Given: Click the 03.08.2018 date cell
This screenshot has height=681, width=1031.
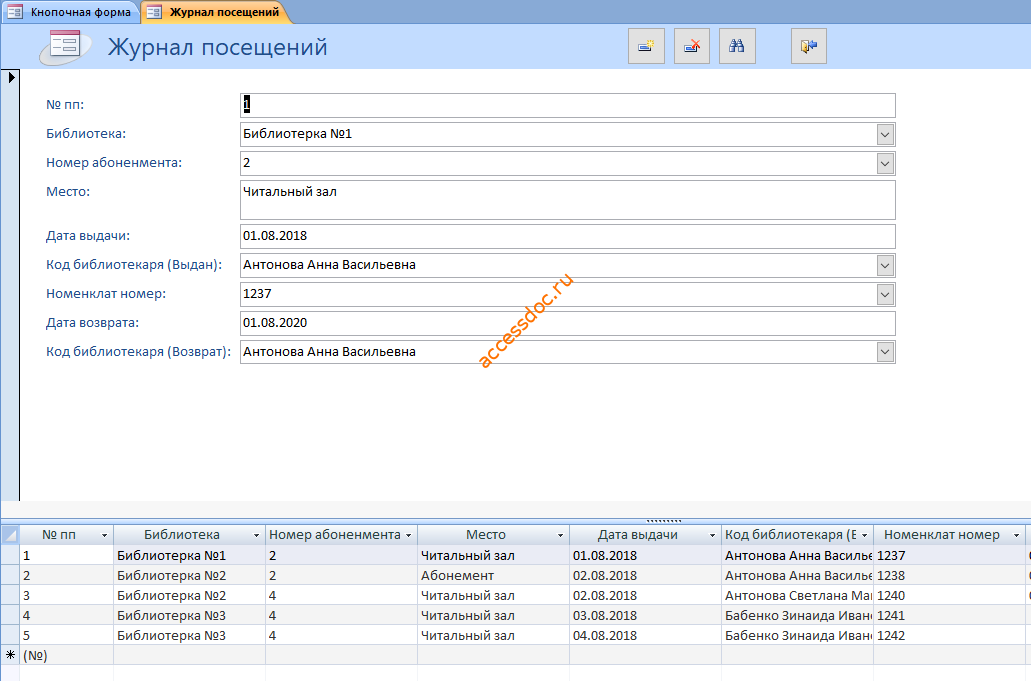Looking at the screenshot, I should [645, 616].
